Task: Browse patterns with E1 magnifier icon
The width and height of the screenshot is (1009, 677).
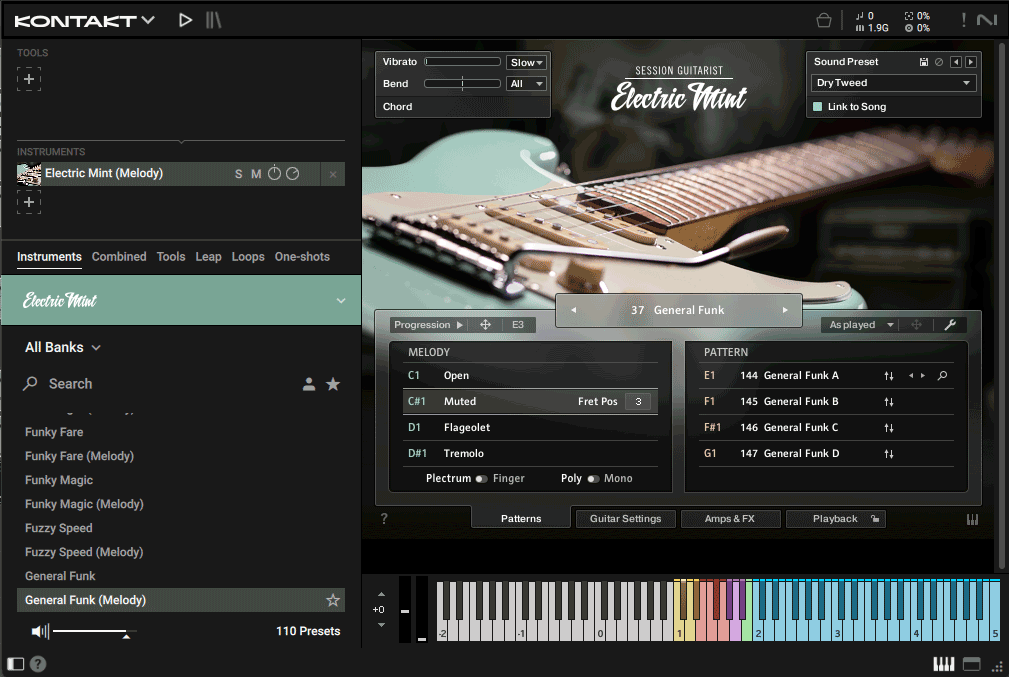Action: [x=942, y=376]
